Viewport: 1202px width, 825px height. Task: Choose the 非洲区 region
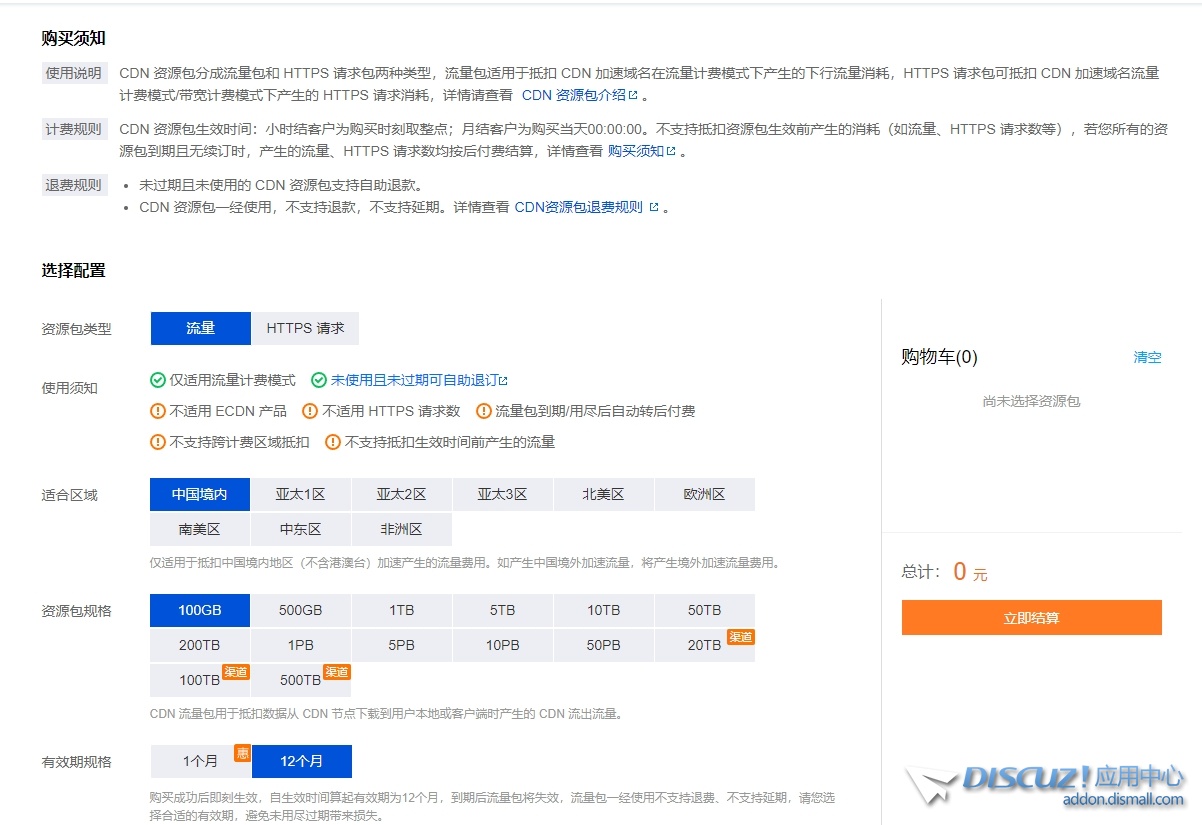tap(402, 529)
